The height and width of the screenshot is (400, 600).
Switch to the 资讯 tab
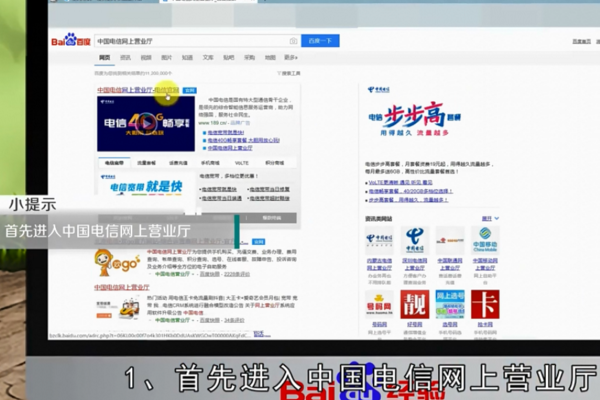pos(125,57)
